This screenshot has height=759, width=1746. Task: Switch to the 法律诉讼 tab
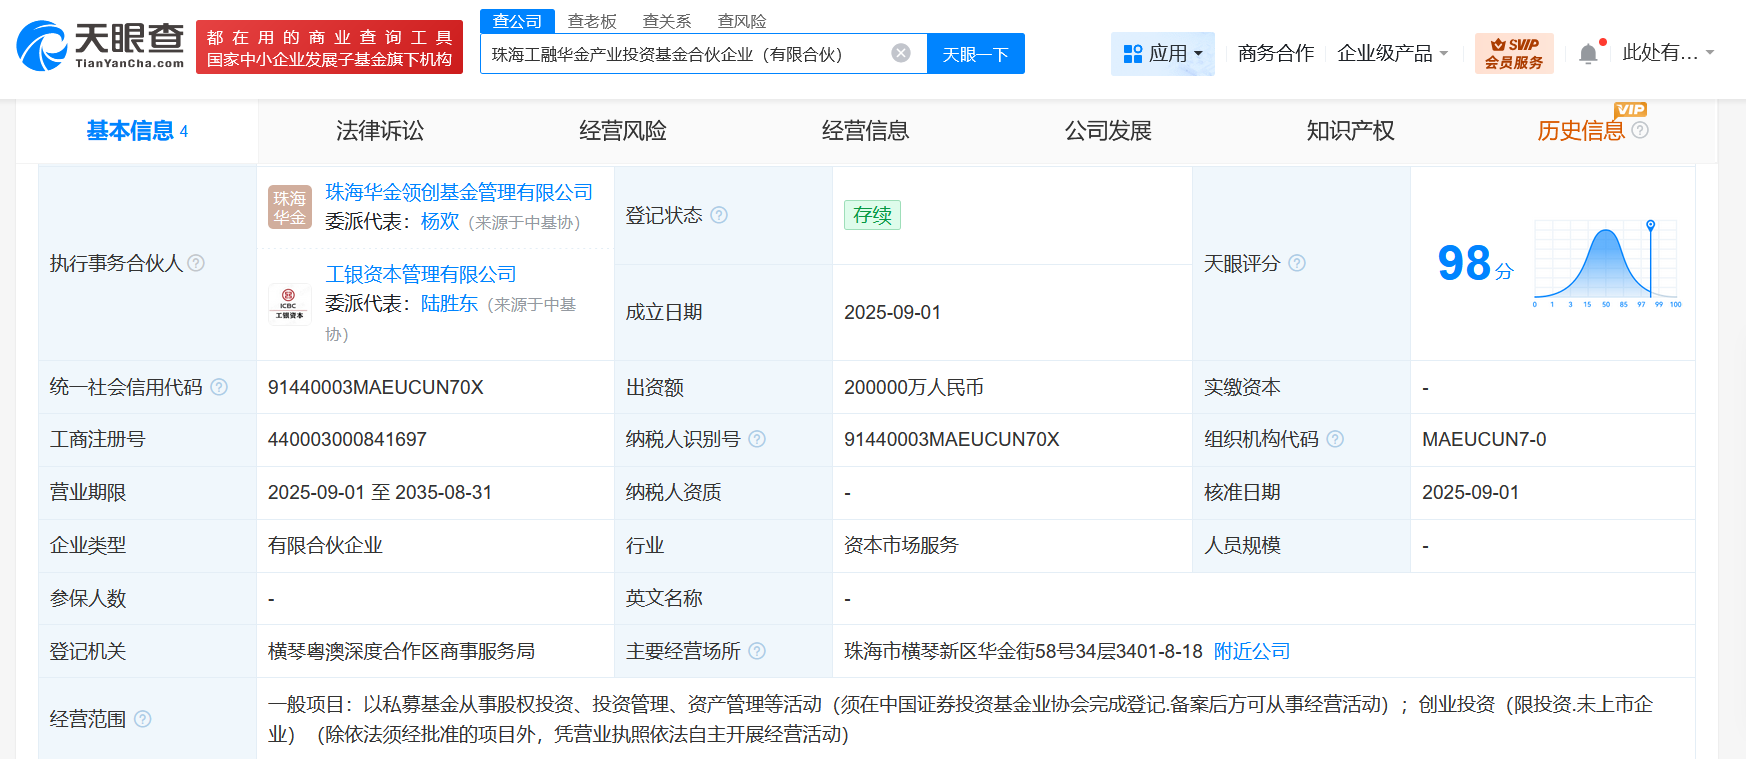(x=380, y=131)
